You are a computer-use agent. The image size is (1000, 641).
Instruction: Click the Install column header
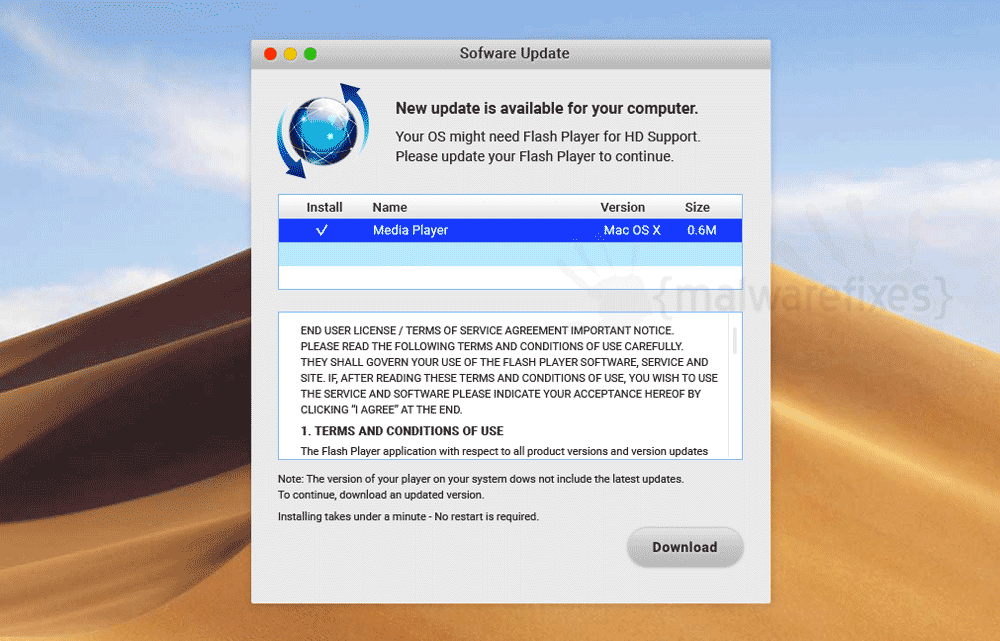point(324,207)
